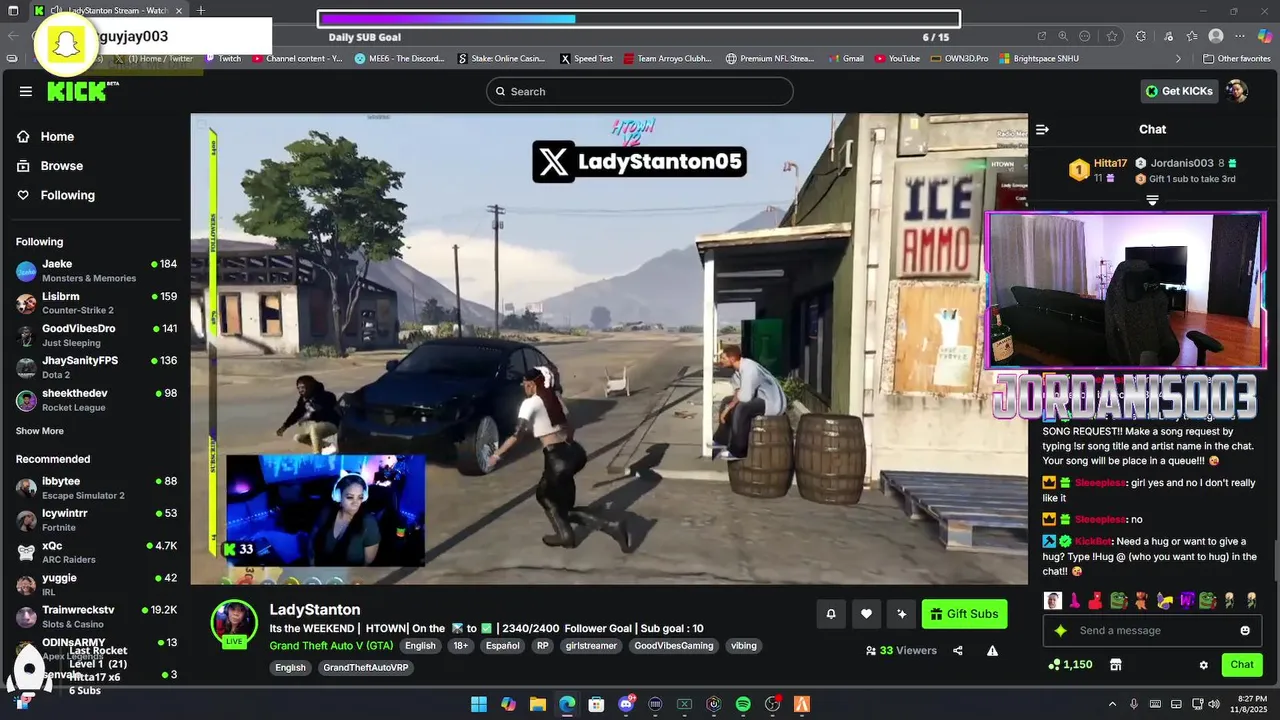The width and height of the screenshot is (1280, 720).
Task: Open the recommended ibbytee channel
Action: 96,488
